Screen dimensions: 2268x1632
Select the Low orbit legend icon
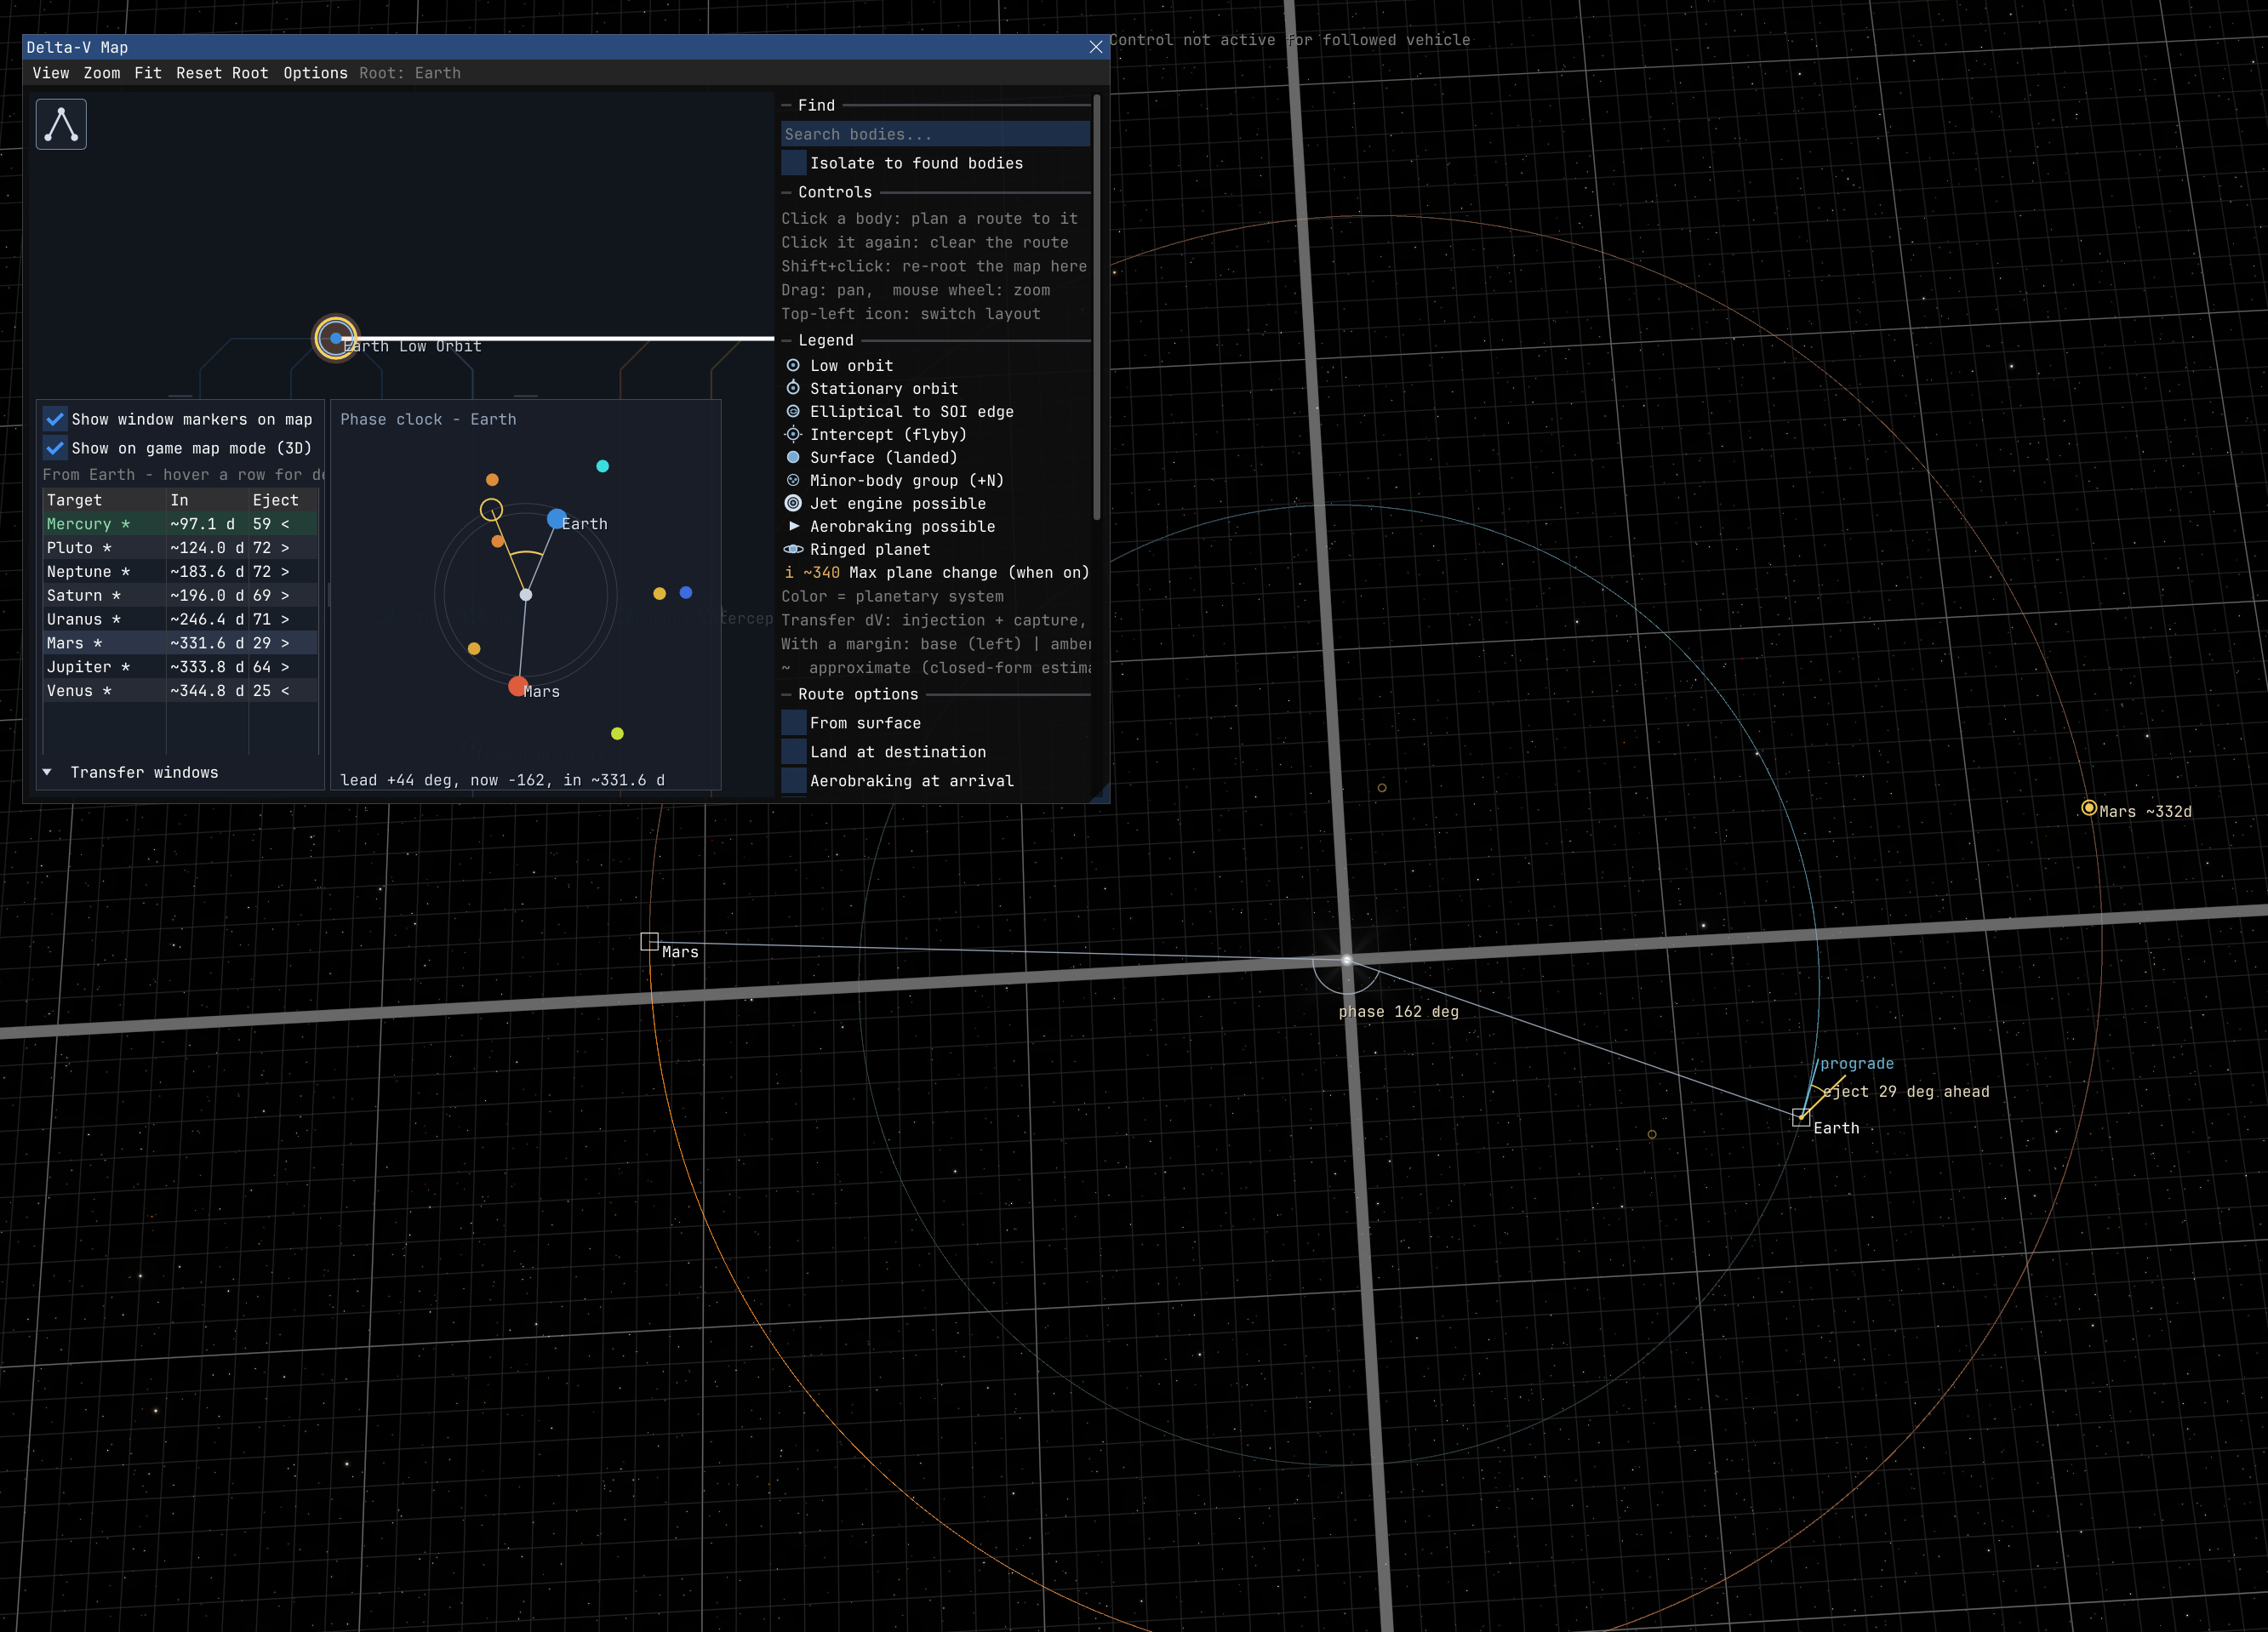793,366
